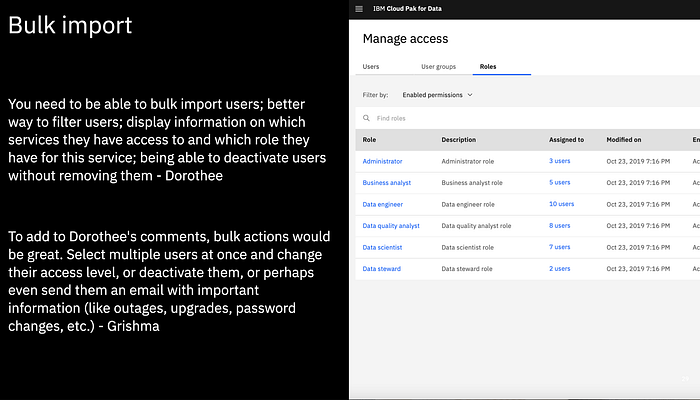The height and width of the screenshot is (400, 700).
Task: Expand the Enabled permissions filter dropdown
Action: point(437,94)
